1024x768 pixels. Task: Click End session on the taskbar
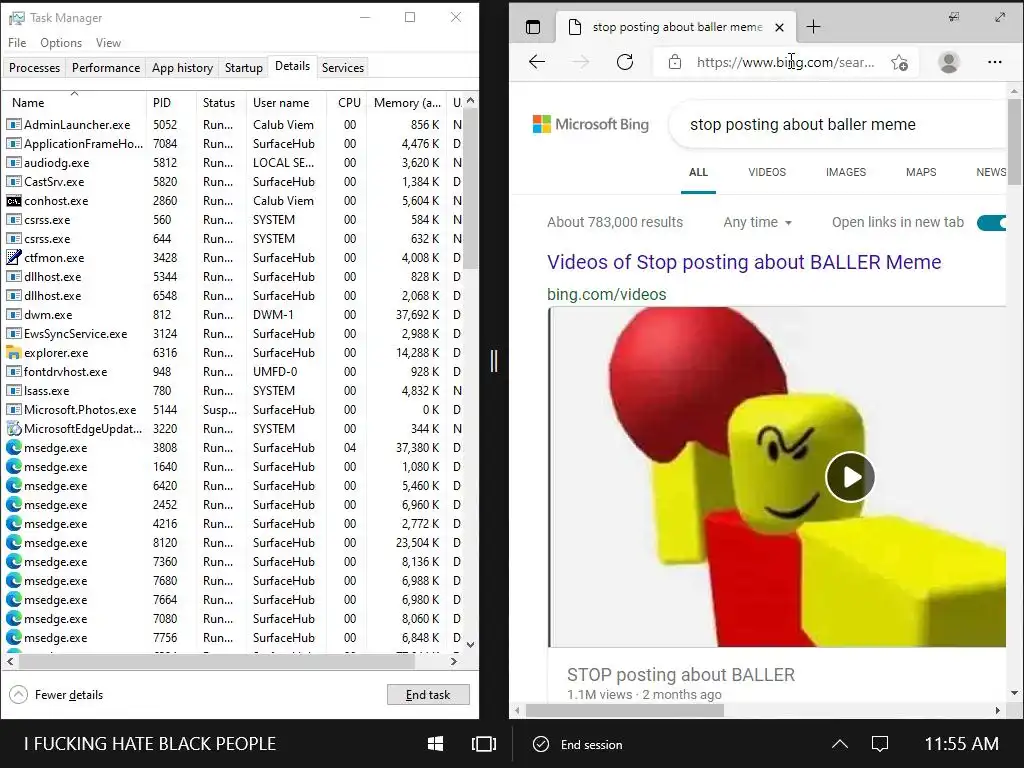pyautogui.click(x=591, y=744)
